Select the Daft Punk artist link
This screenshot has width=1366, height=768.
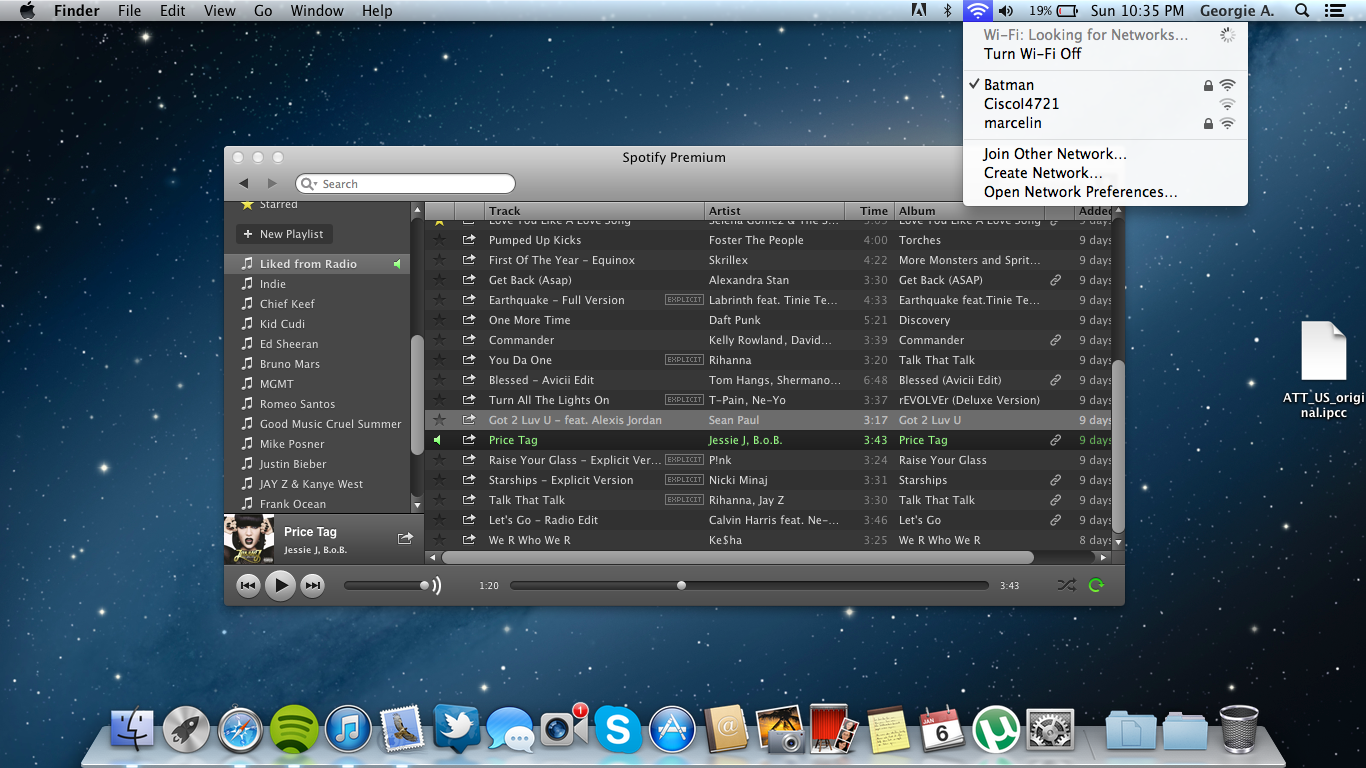point(735,320)
